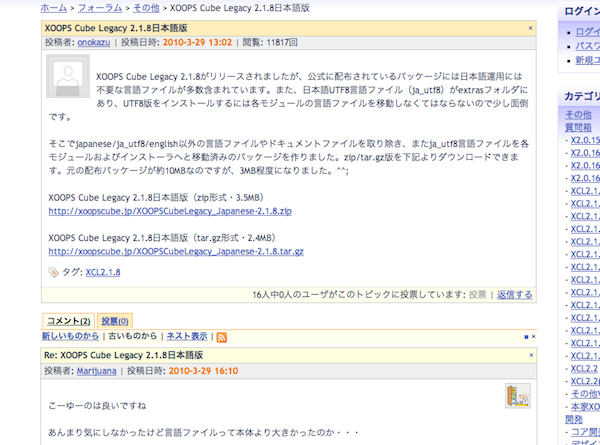Open Marijuana author profile link
Image resolution: width=600 pixels, height=445 pixels.
(96, 371)
